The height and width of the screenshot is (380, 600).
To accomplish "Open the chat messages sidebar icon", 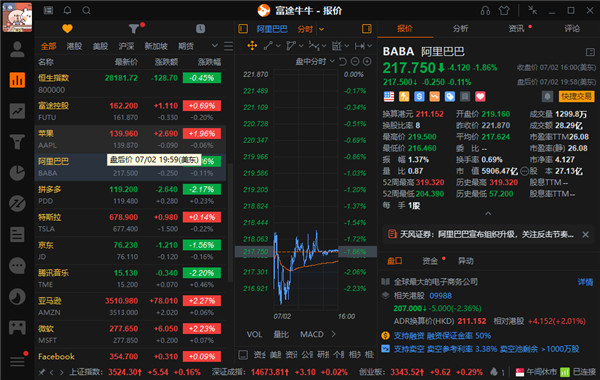I will [x=17, y=265].
